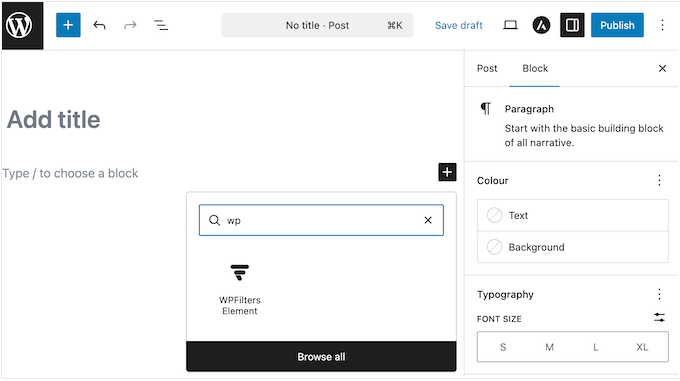Open the Astra settings icon
Viewport: 680px width, 381px height.
pyautogui.click(x=541, y=25)
